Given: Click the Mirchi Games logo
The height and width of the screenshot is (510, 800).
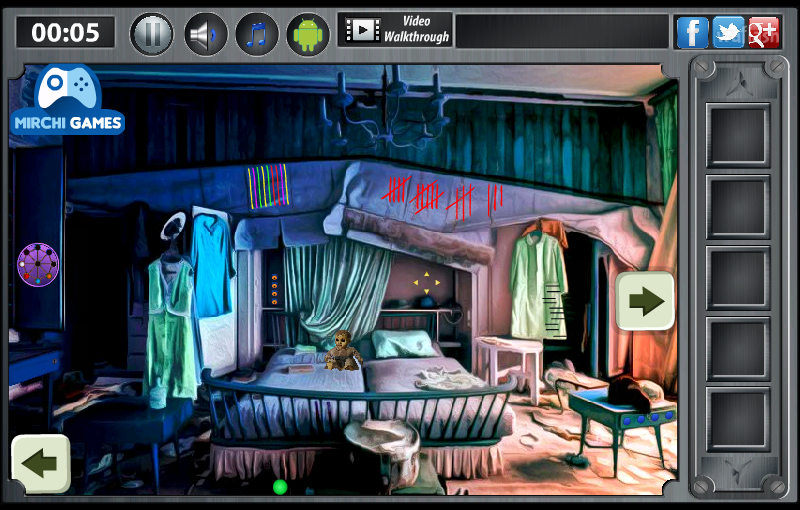Looking at the screenshot, I should (x=67, y=100).
